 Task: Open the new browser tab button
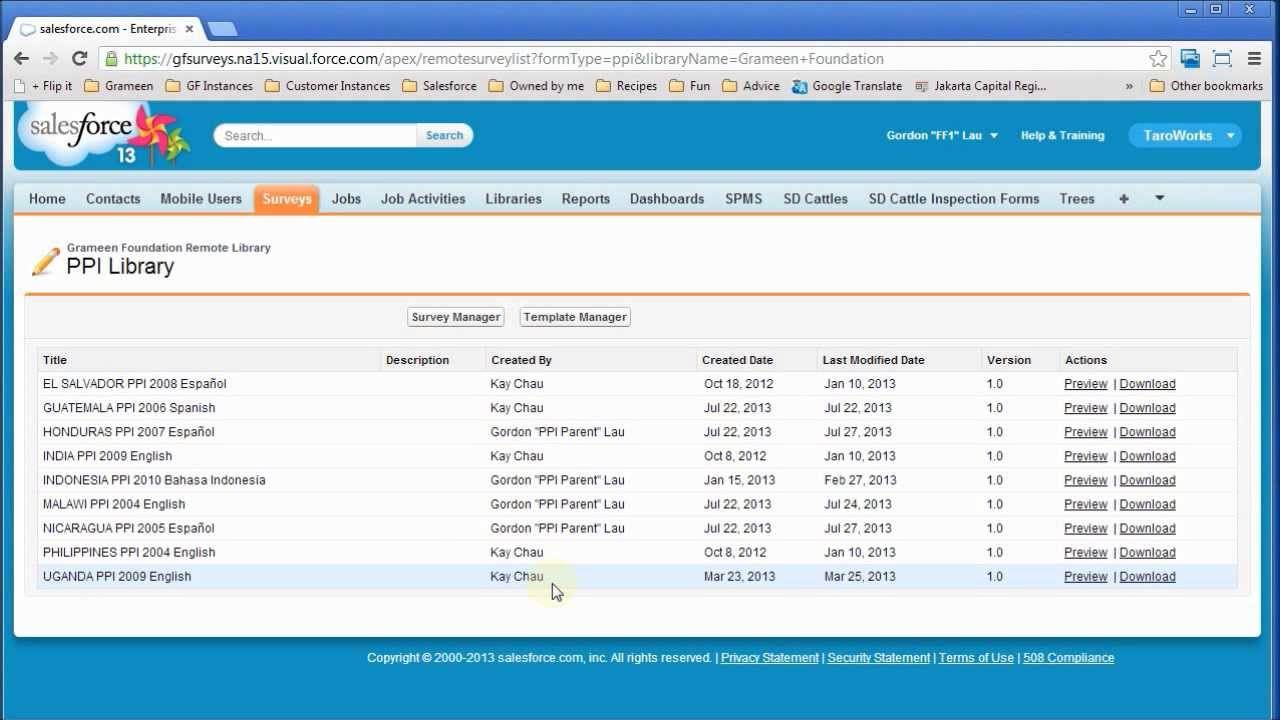coord(222,29)
